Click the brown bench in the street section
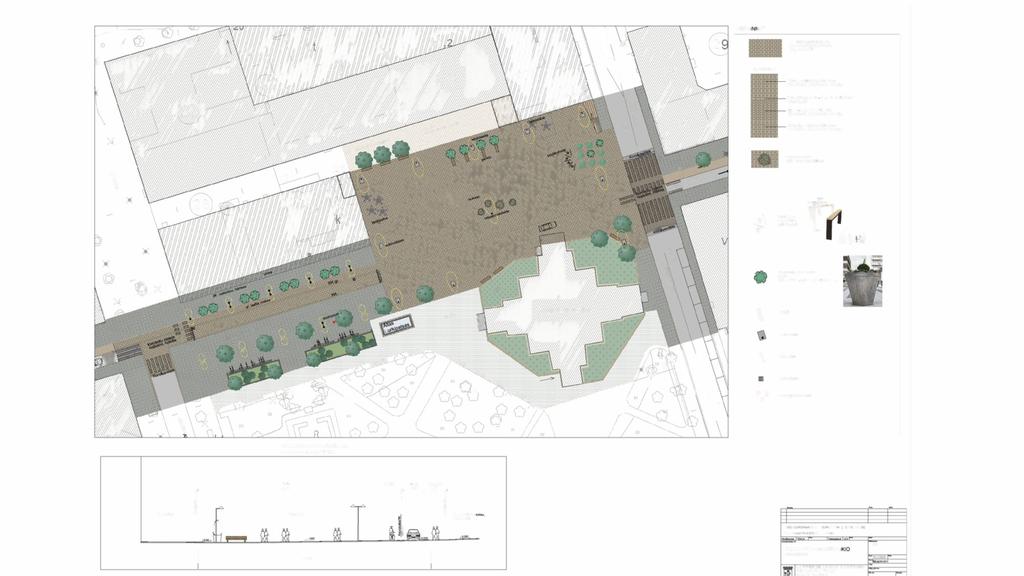 236,539
